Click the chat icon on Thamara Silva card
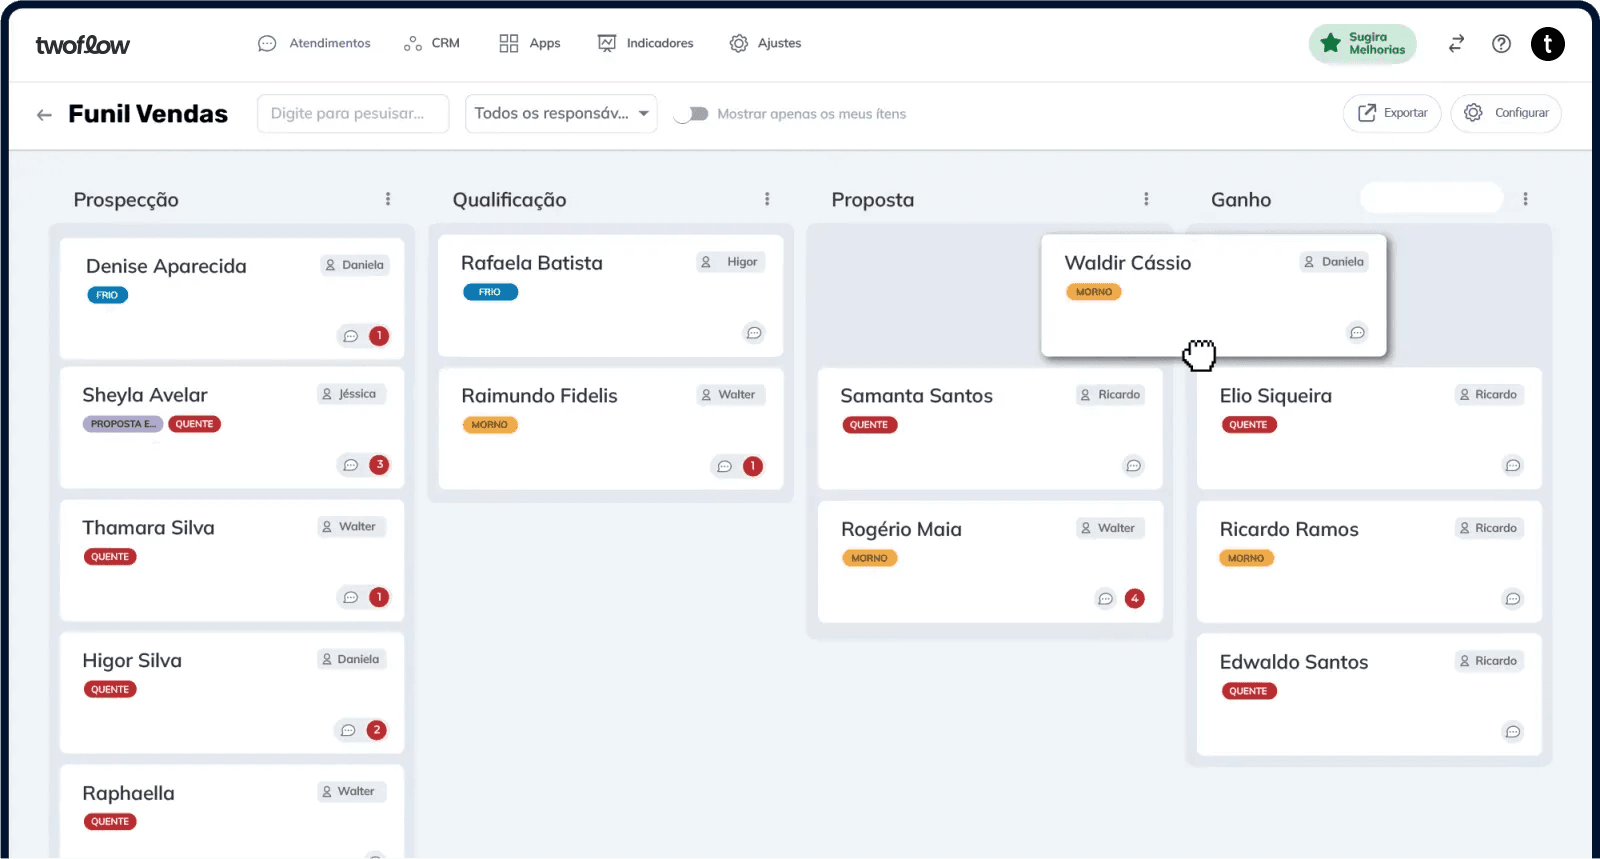 pyautogui.click(x=350, y=597)
